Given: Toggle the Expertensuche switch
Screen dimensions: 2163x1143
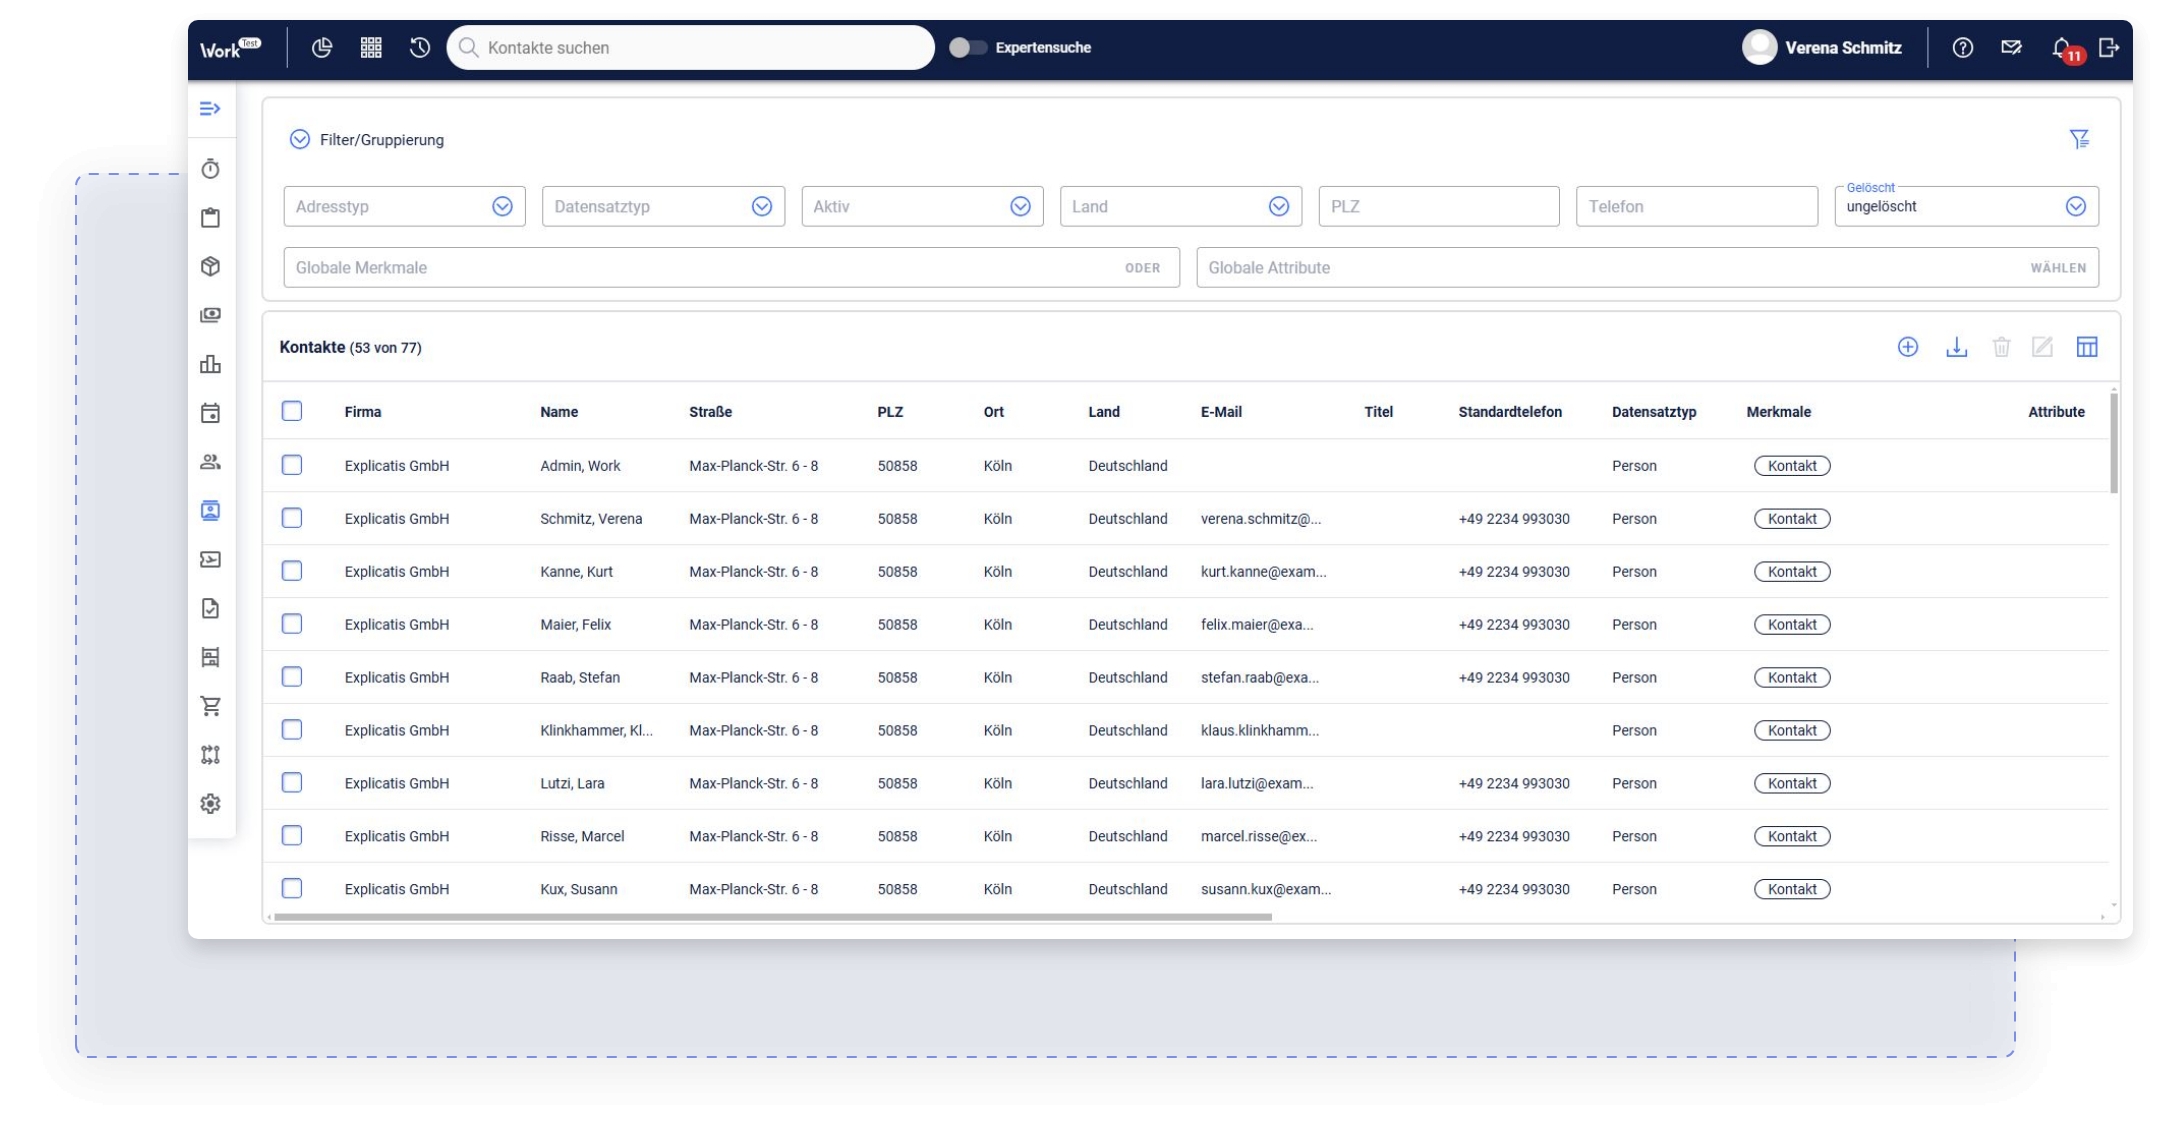Looking at the screenshot, I should pos(967,47).
